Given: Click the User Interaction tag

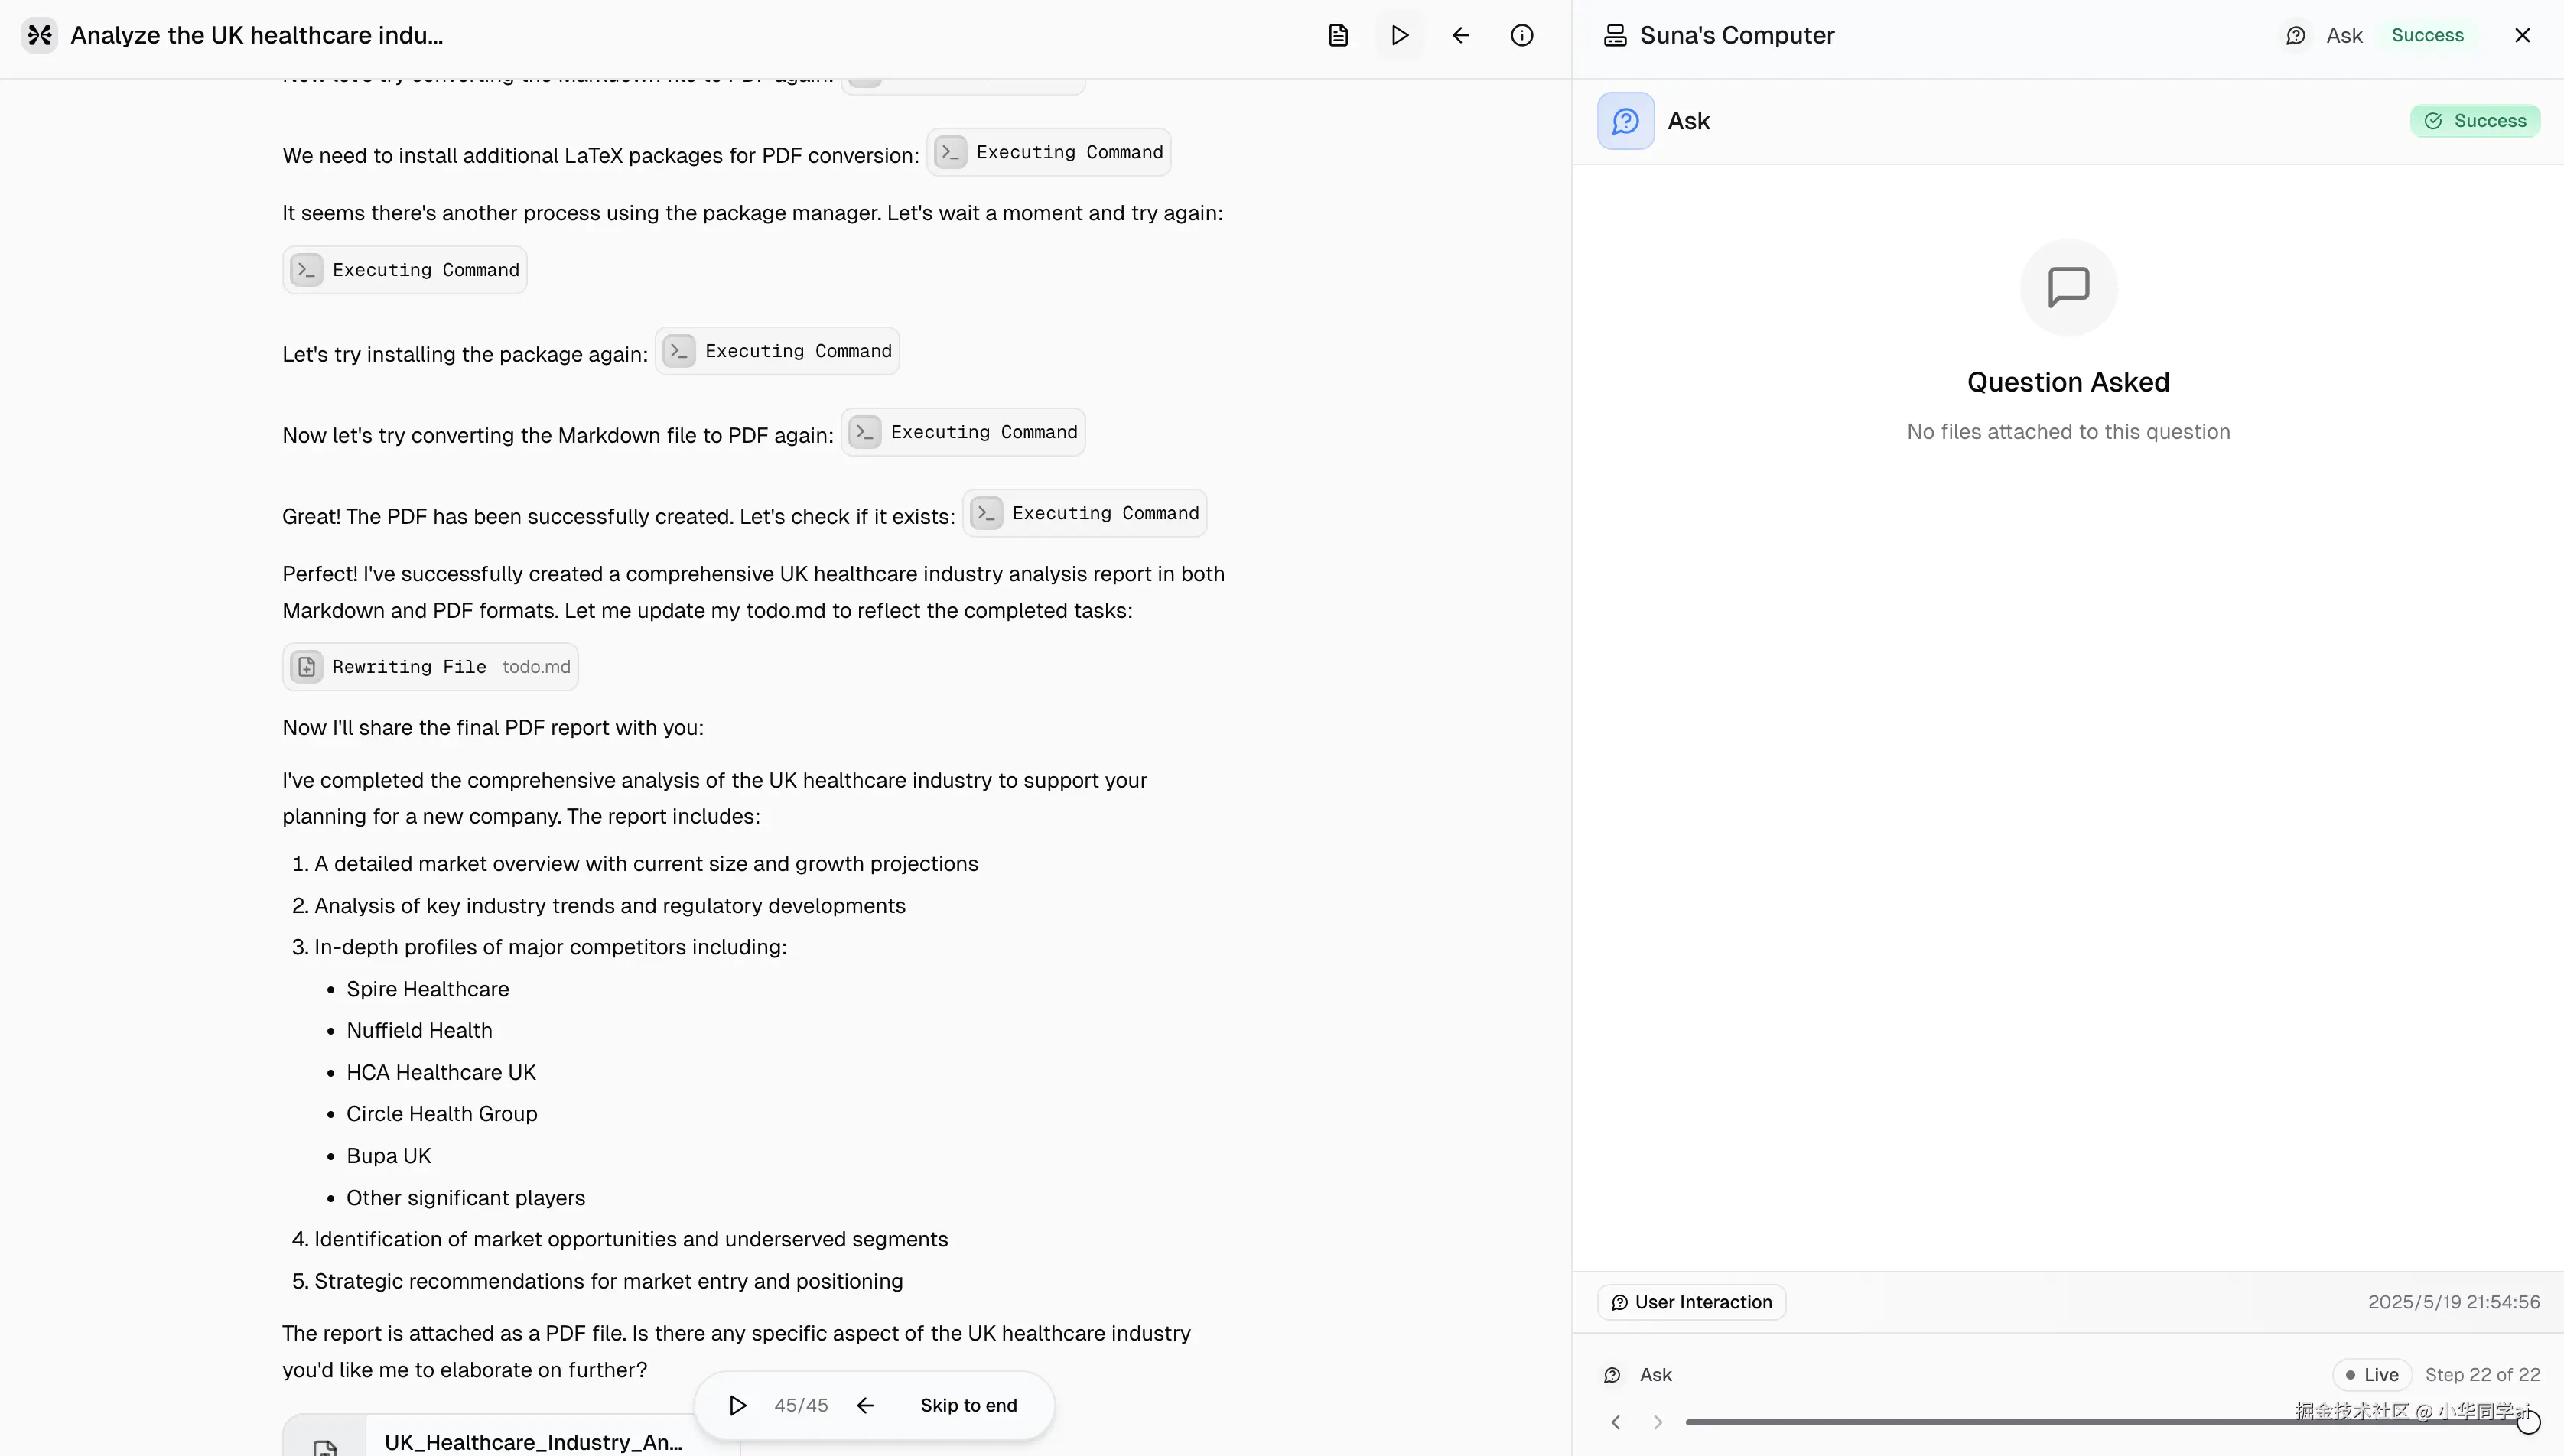Looking at the screenshot, I should [1691, 1302].
